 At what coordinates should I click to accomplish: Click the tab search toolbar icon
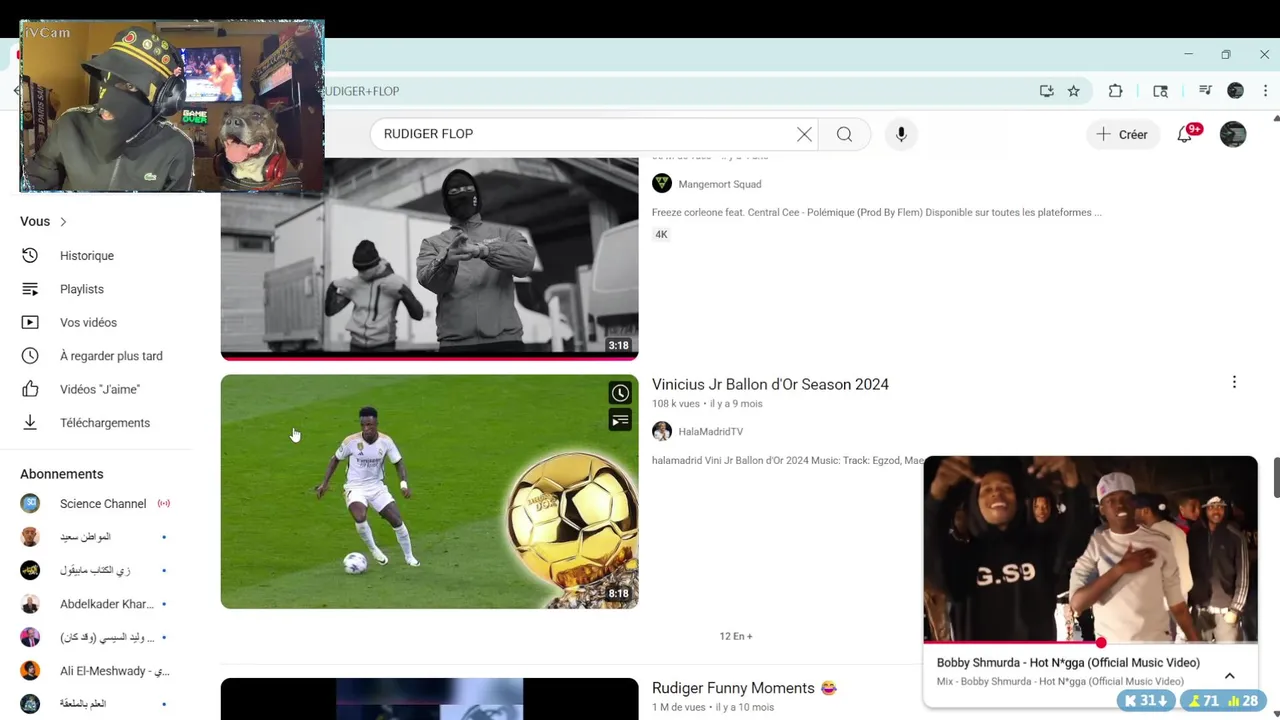pyautogui.click(x=1161, y=91)
